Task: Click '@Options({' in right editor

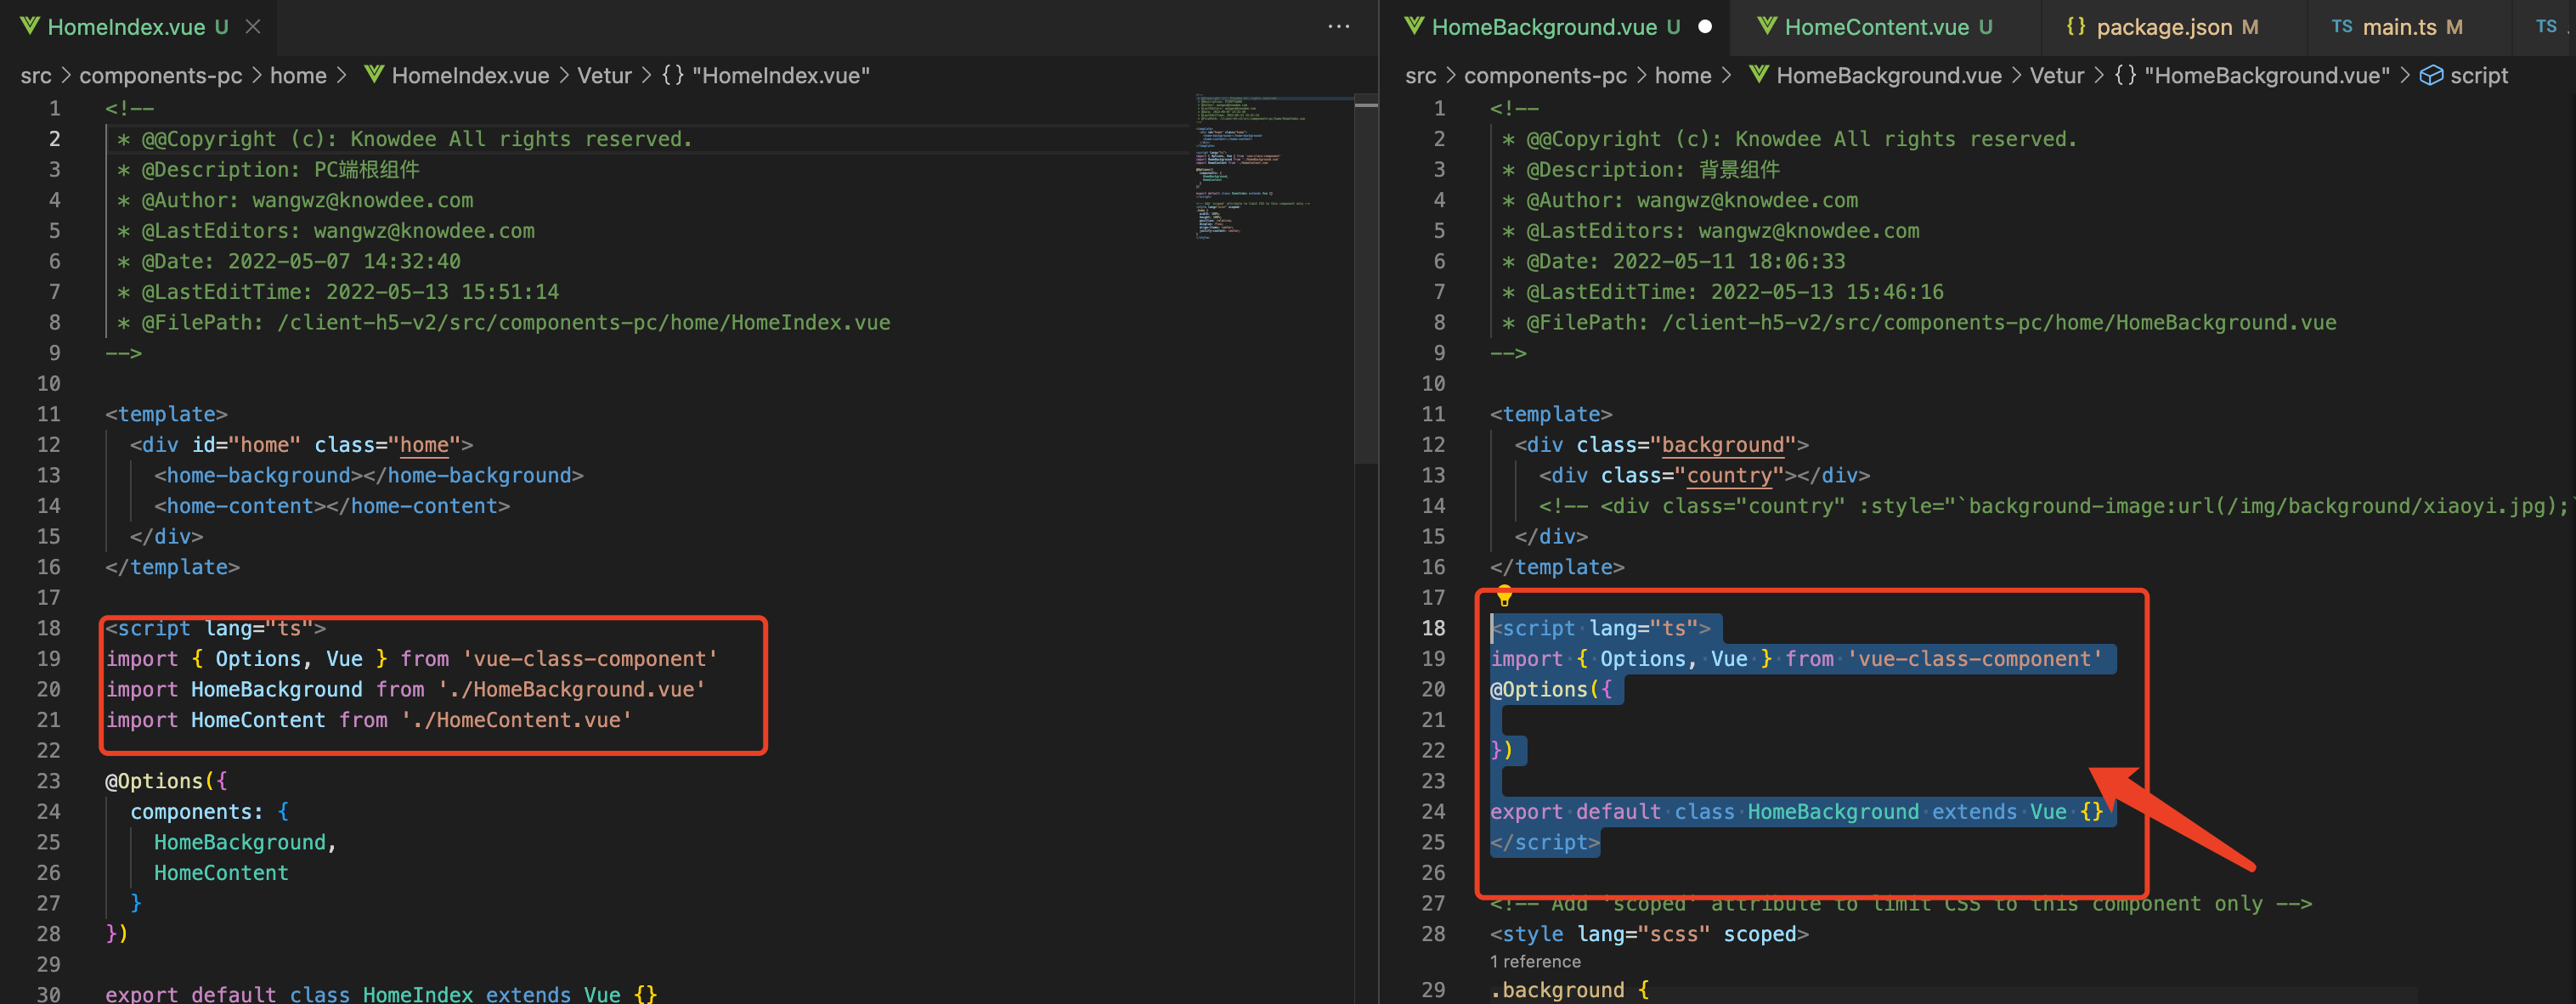Action: pyautogui.click(x=1551, y=689)
